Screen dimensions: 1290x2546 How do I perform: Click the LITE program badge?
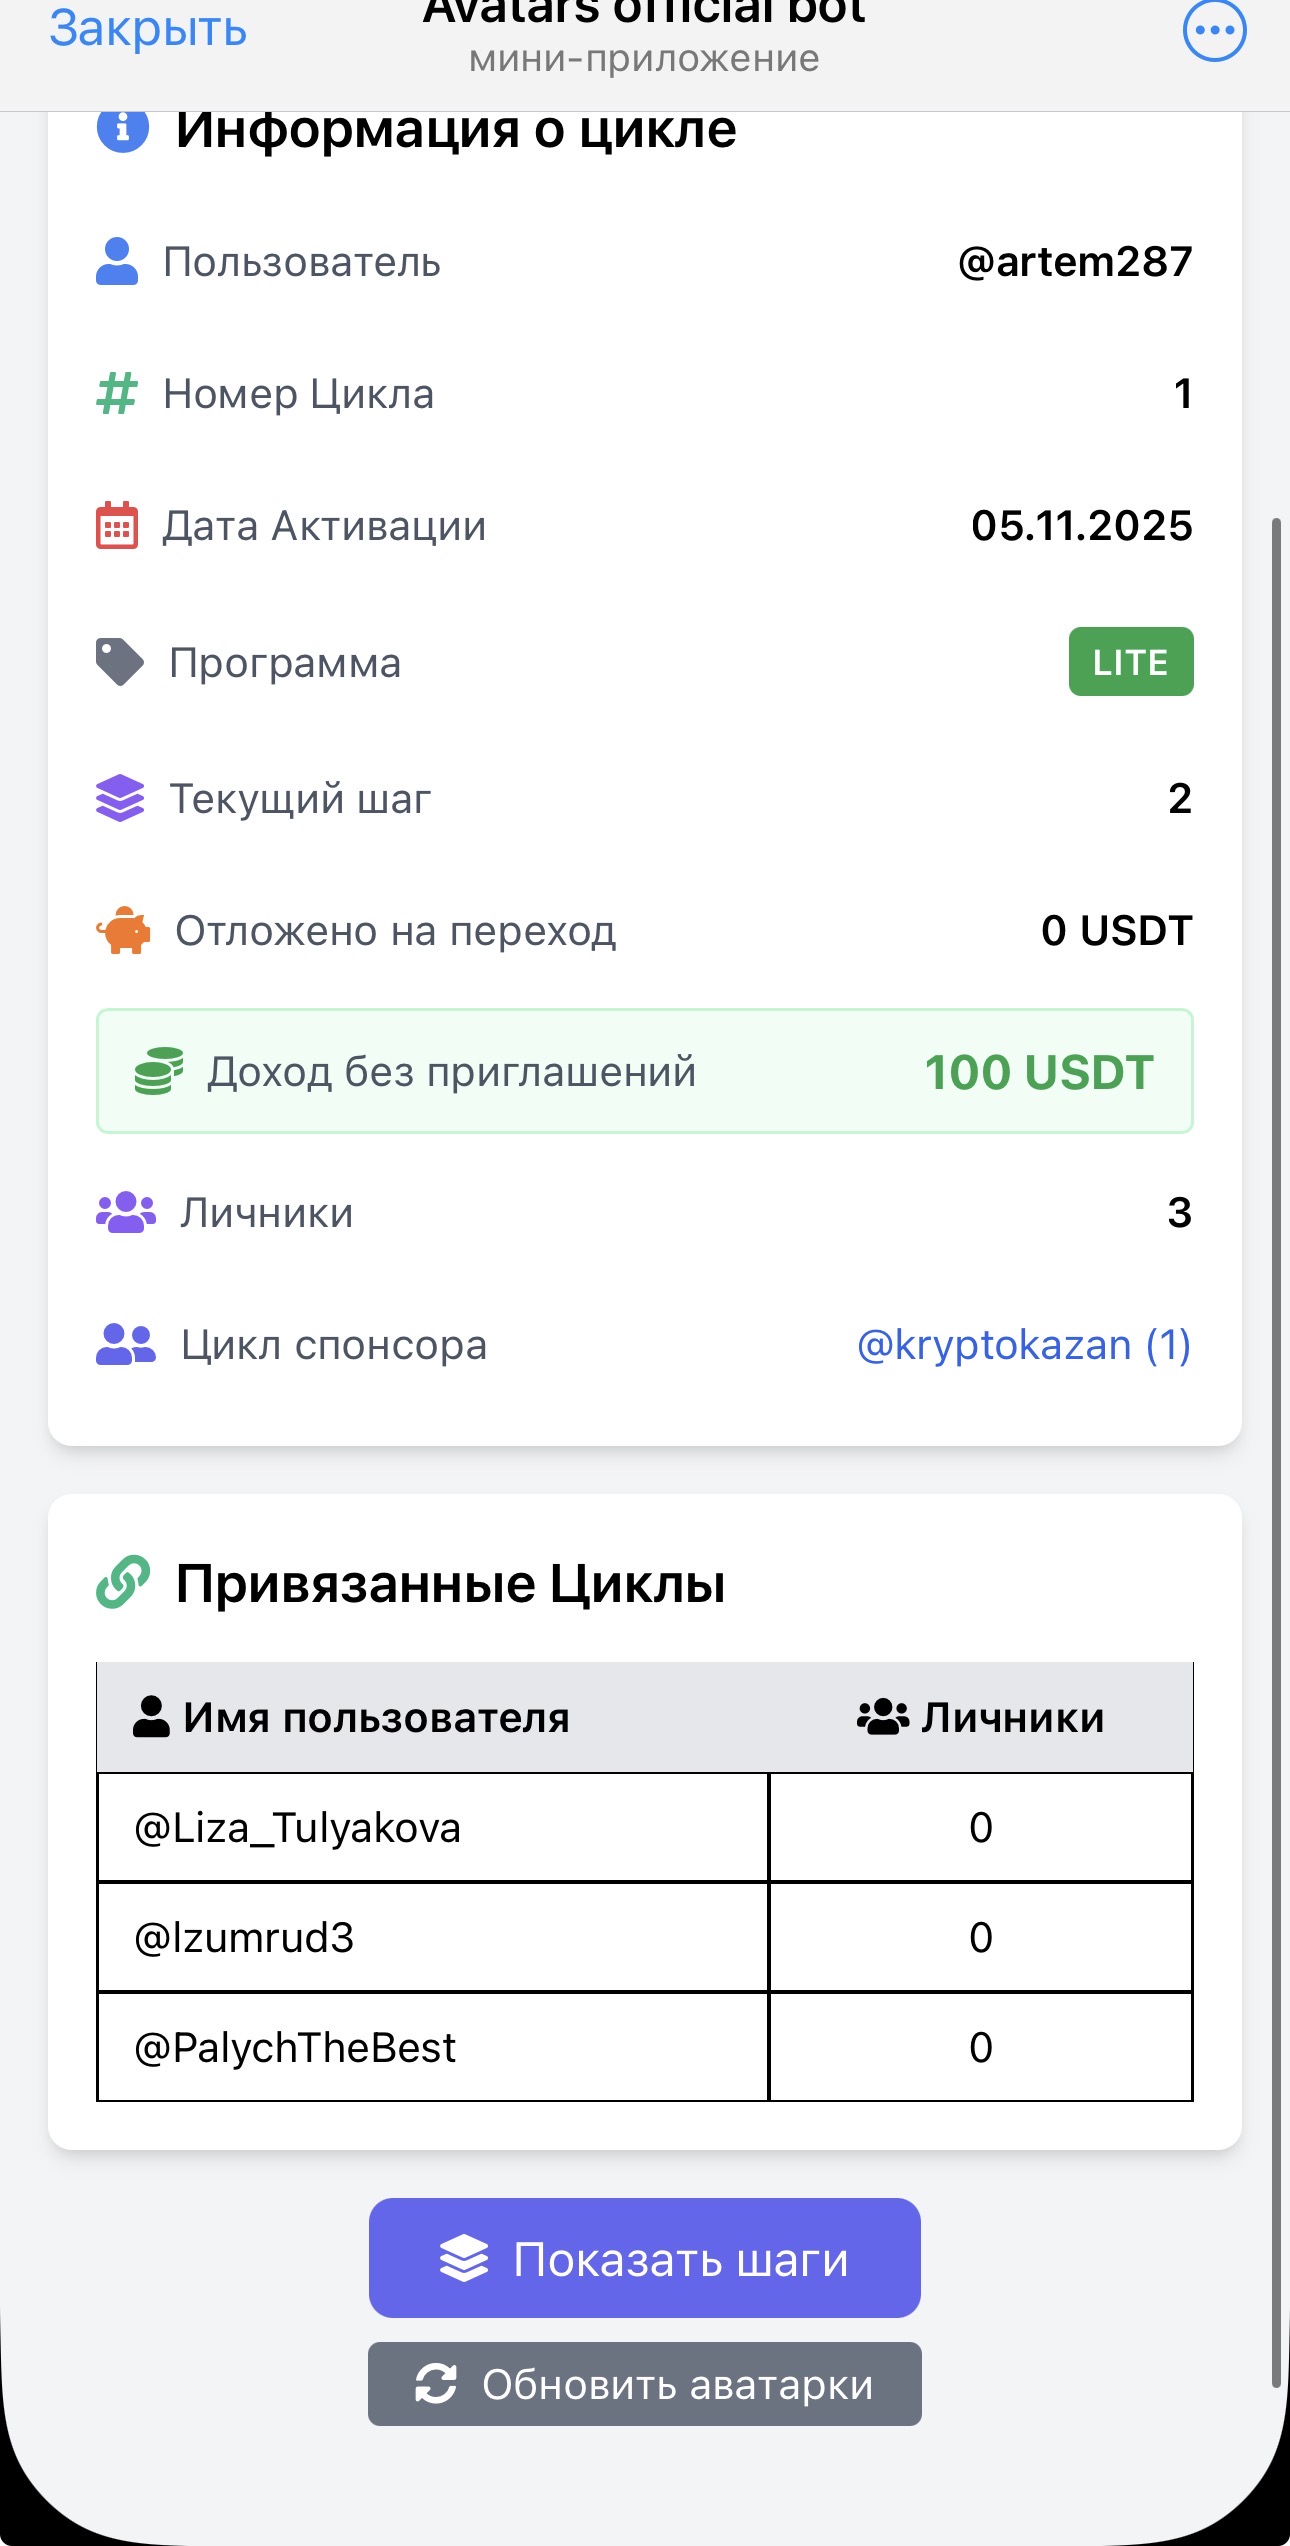pos(1130,662)
